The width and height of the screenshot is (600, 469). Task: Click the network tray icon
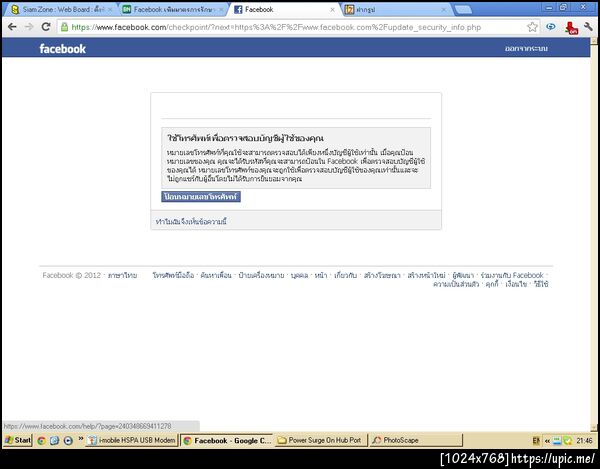pyautogui.click(x=557, y=441)
